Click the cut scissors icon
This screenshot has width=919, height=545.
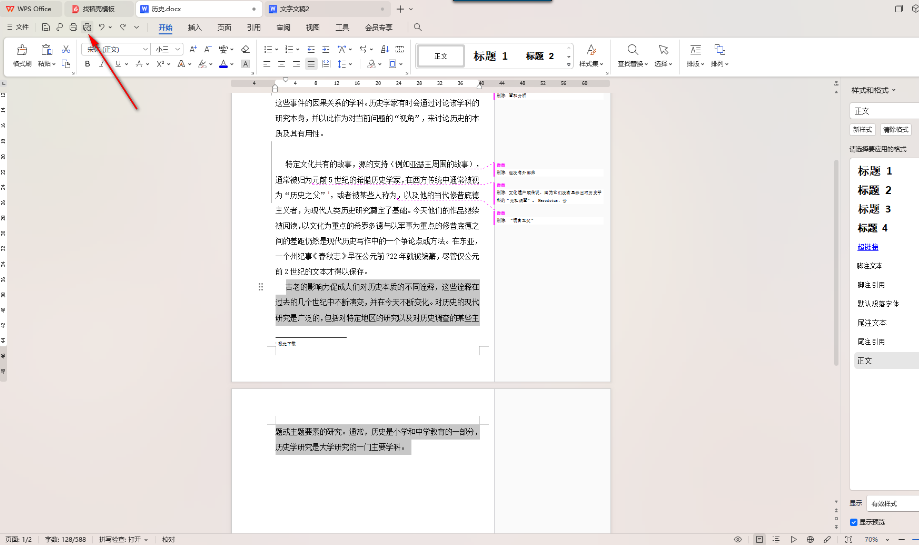point(65,49)
